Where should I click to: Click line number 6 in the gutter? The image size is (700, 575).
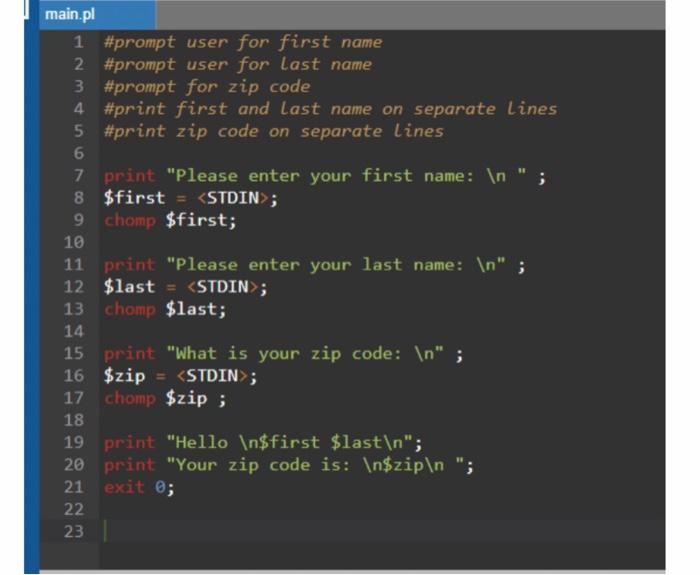pyautogui.click(x=79, y=153)
